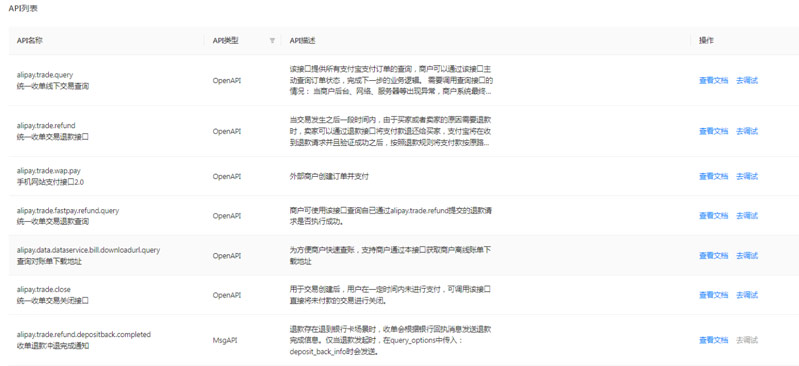This screenshot has width=799, height=366.
Task: Click 去调试 in alipay.trade.wap.pay row
Action: 747,176
